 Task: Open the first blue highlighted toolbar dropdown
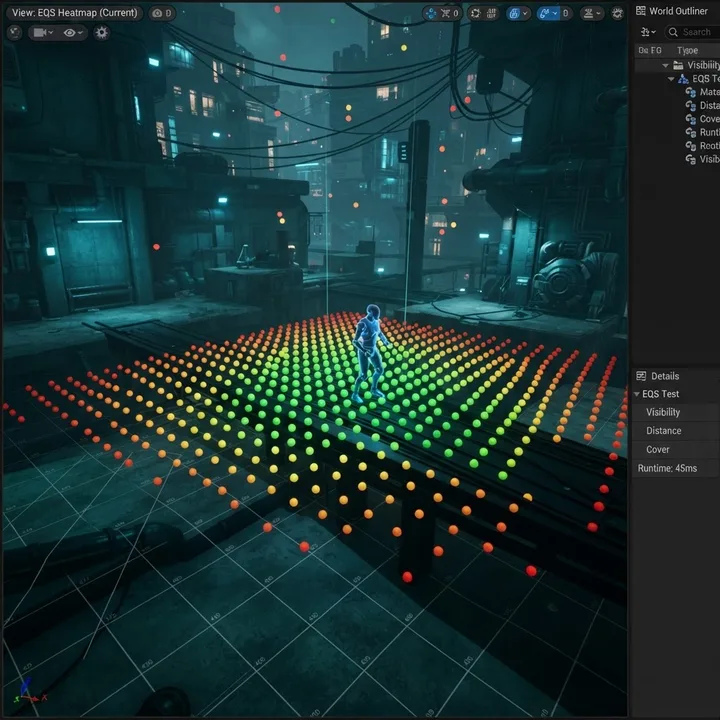pyautogui.click(x=518, y=13)
